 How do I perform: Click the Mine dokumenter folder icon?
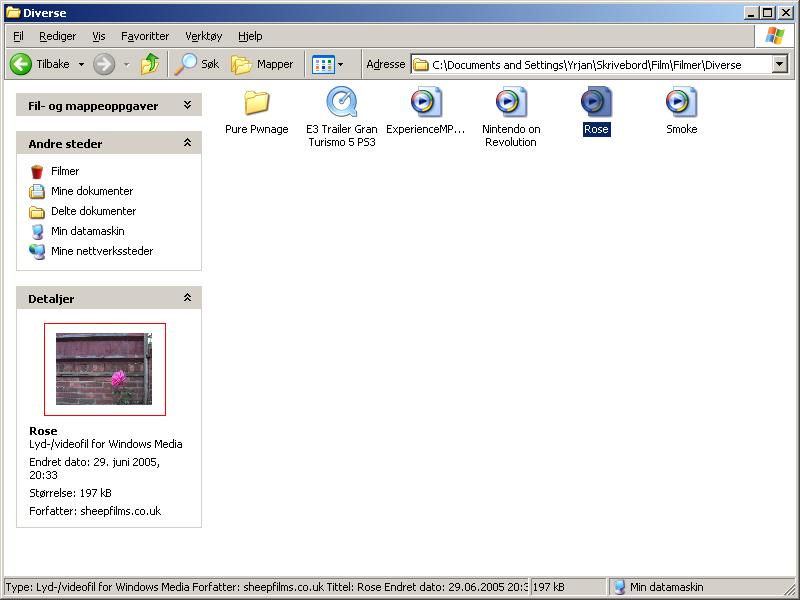pos(37,191)
